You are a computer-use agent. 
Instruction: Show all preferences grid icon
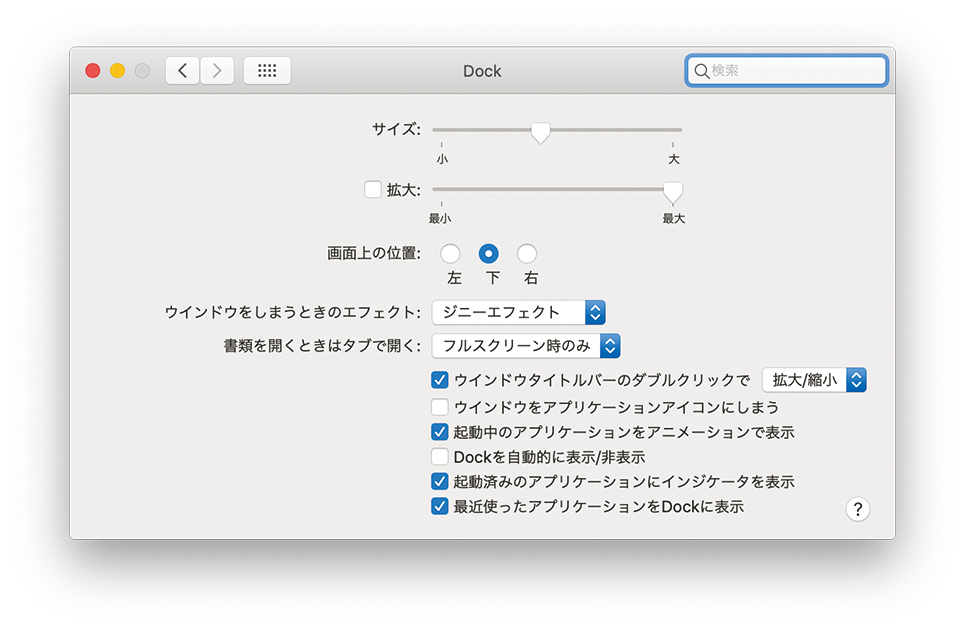tap(267, 71)
